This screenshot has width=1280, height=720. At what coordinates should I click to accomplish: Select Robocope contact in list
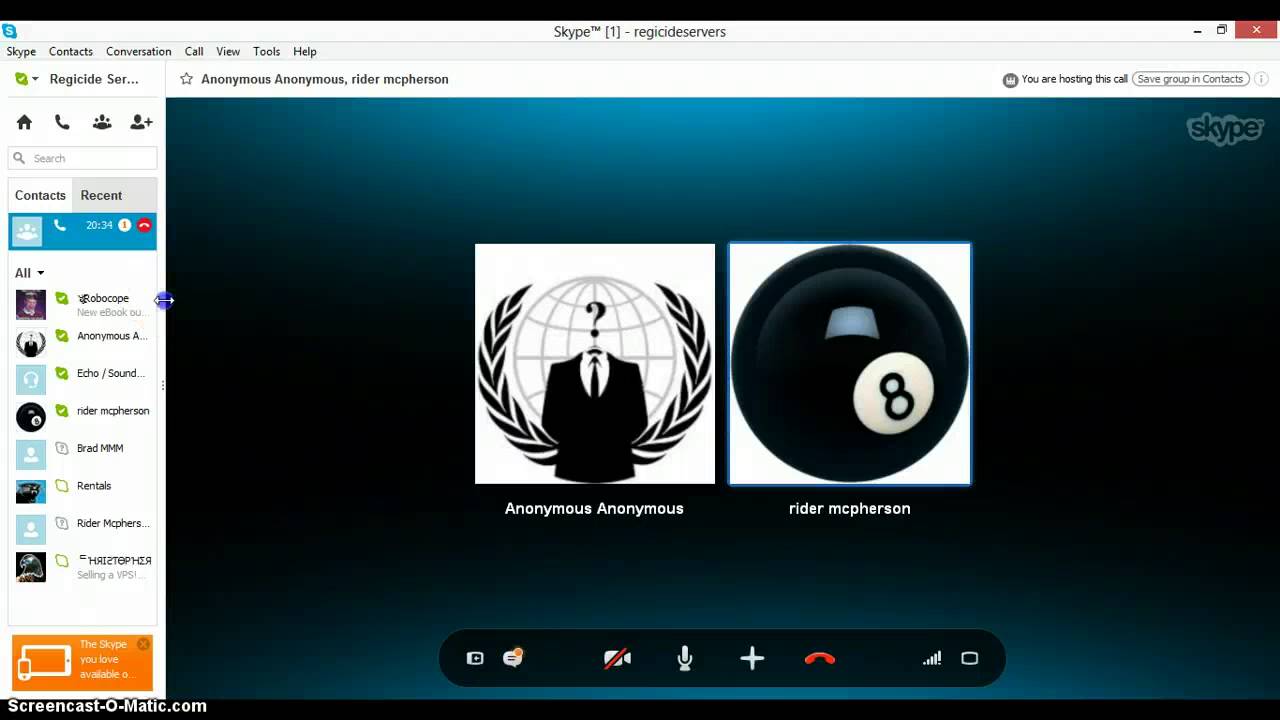pyautogui.click(x=83, y=305)
